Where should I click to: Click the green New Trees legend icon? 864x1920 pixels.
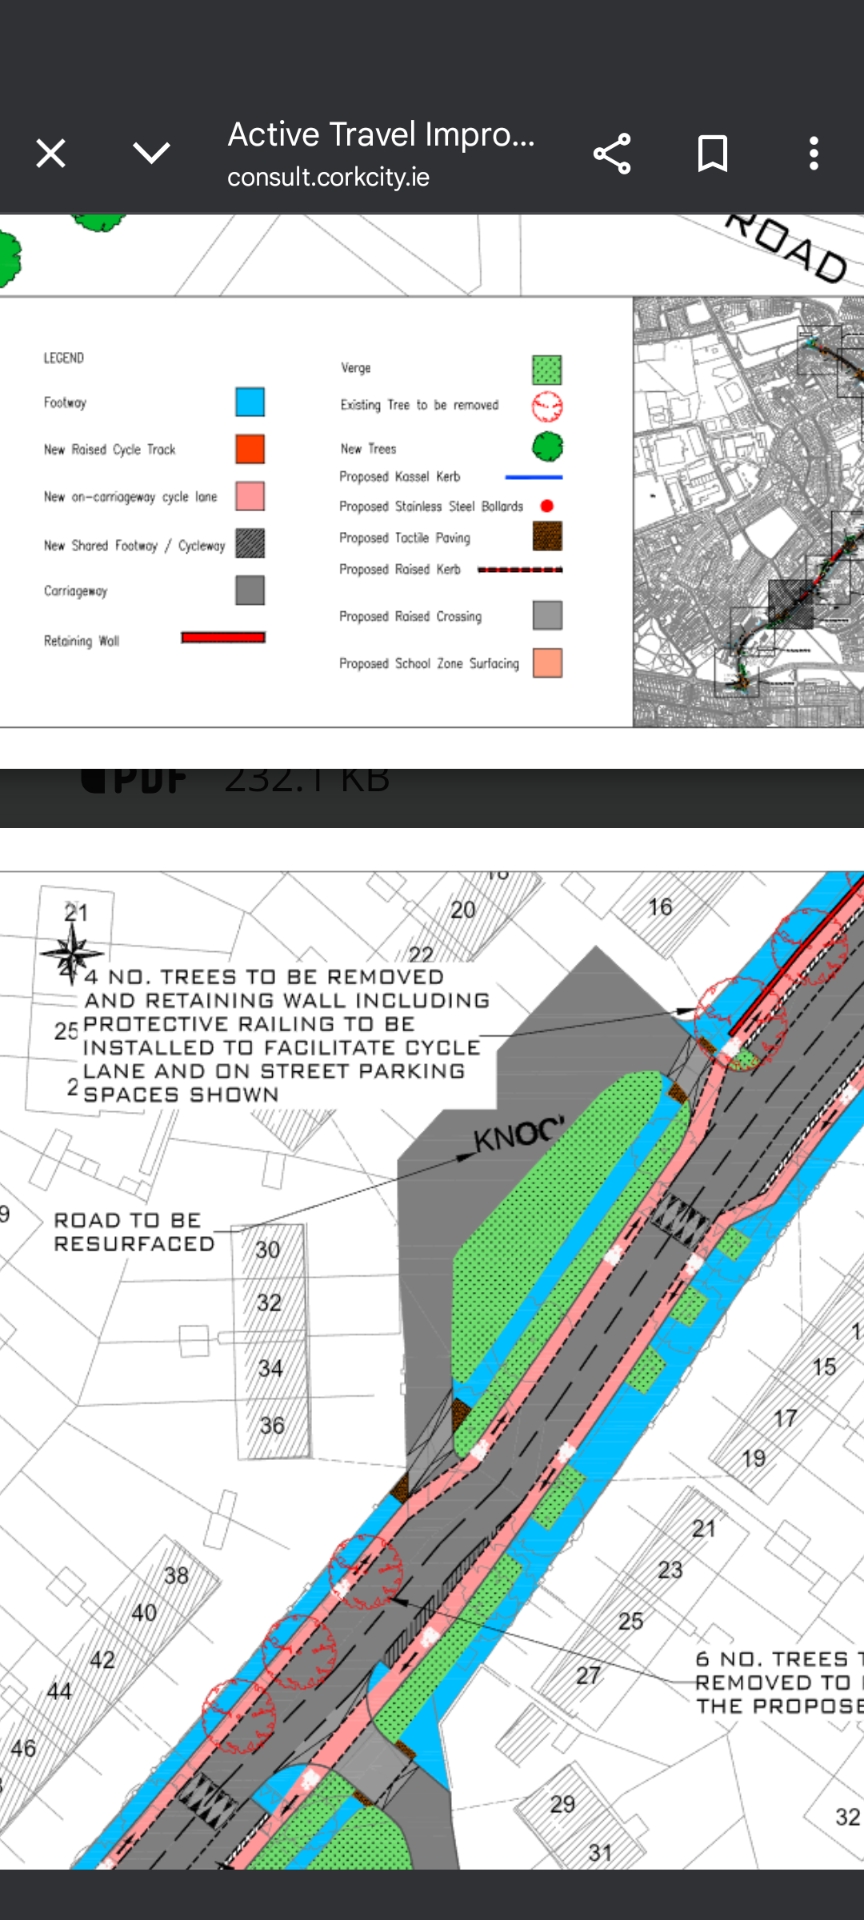point(547,447)
